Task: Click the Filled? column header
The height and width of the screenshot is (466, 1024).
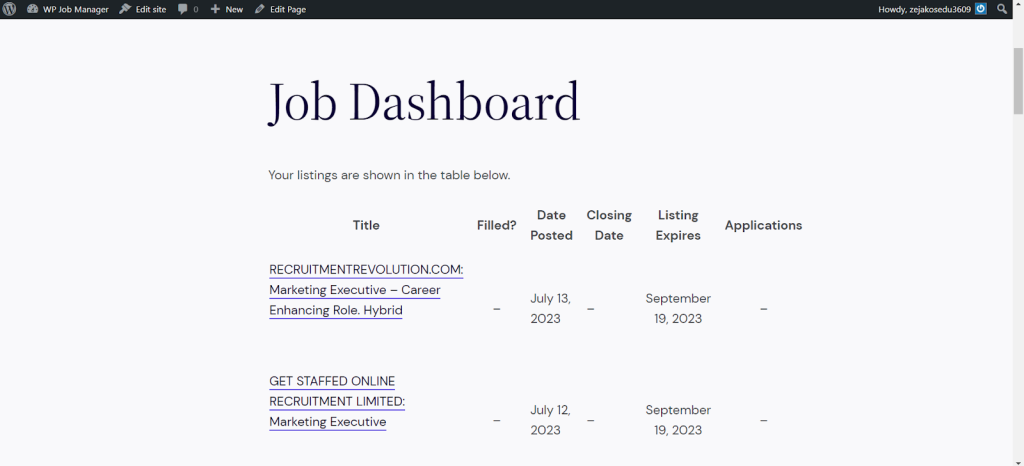Action: tap(497, 225)
